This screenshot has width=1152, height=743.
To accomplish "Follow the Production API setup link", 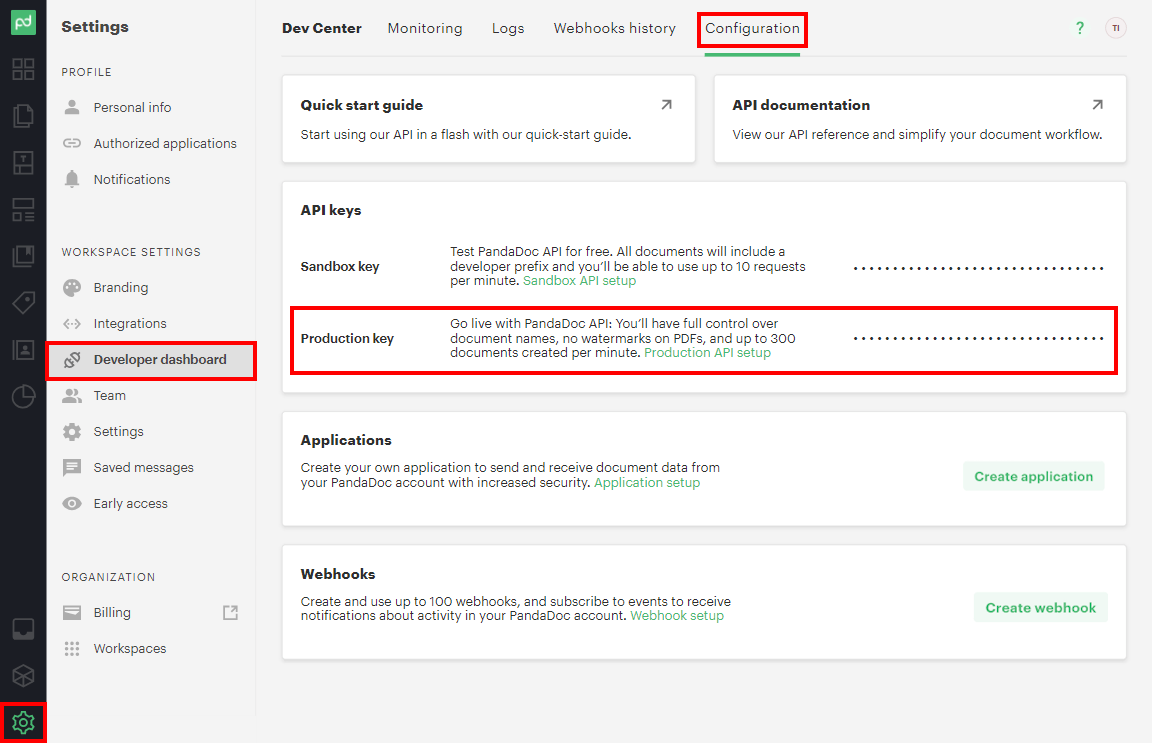I will [707, 353].
